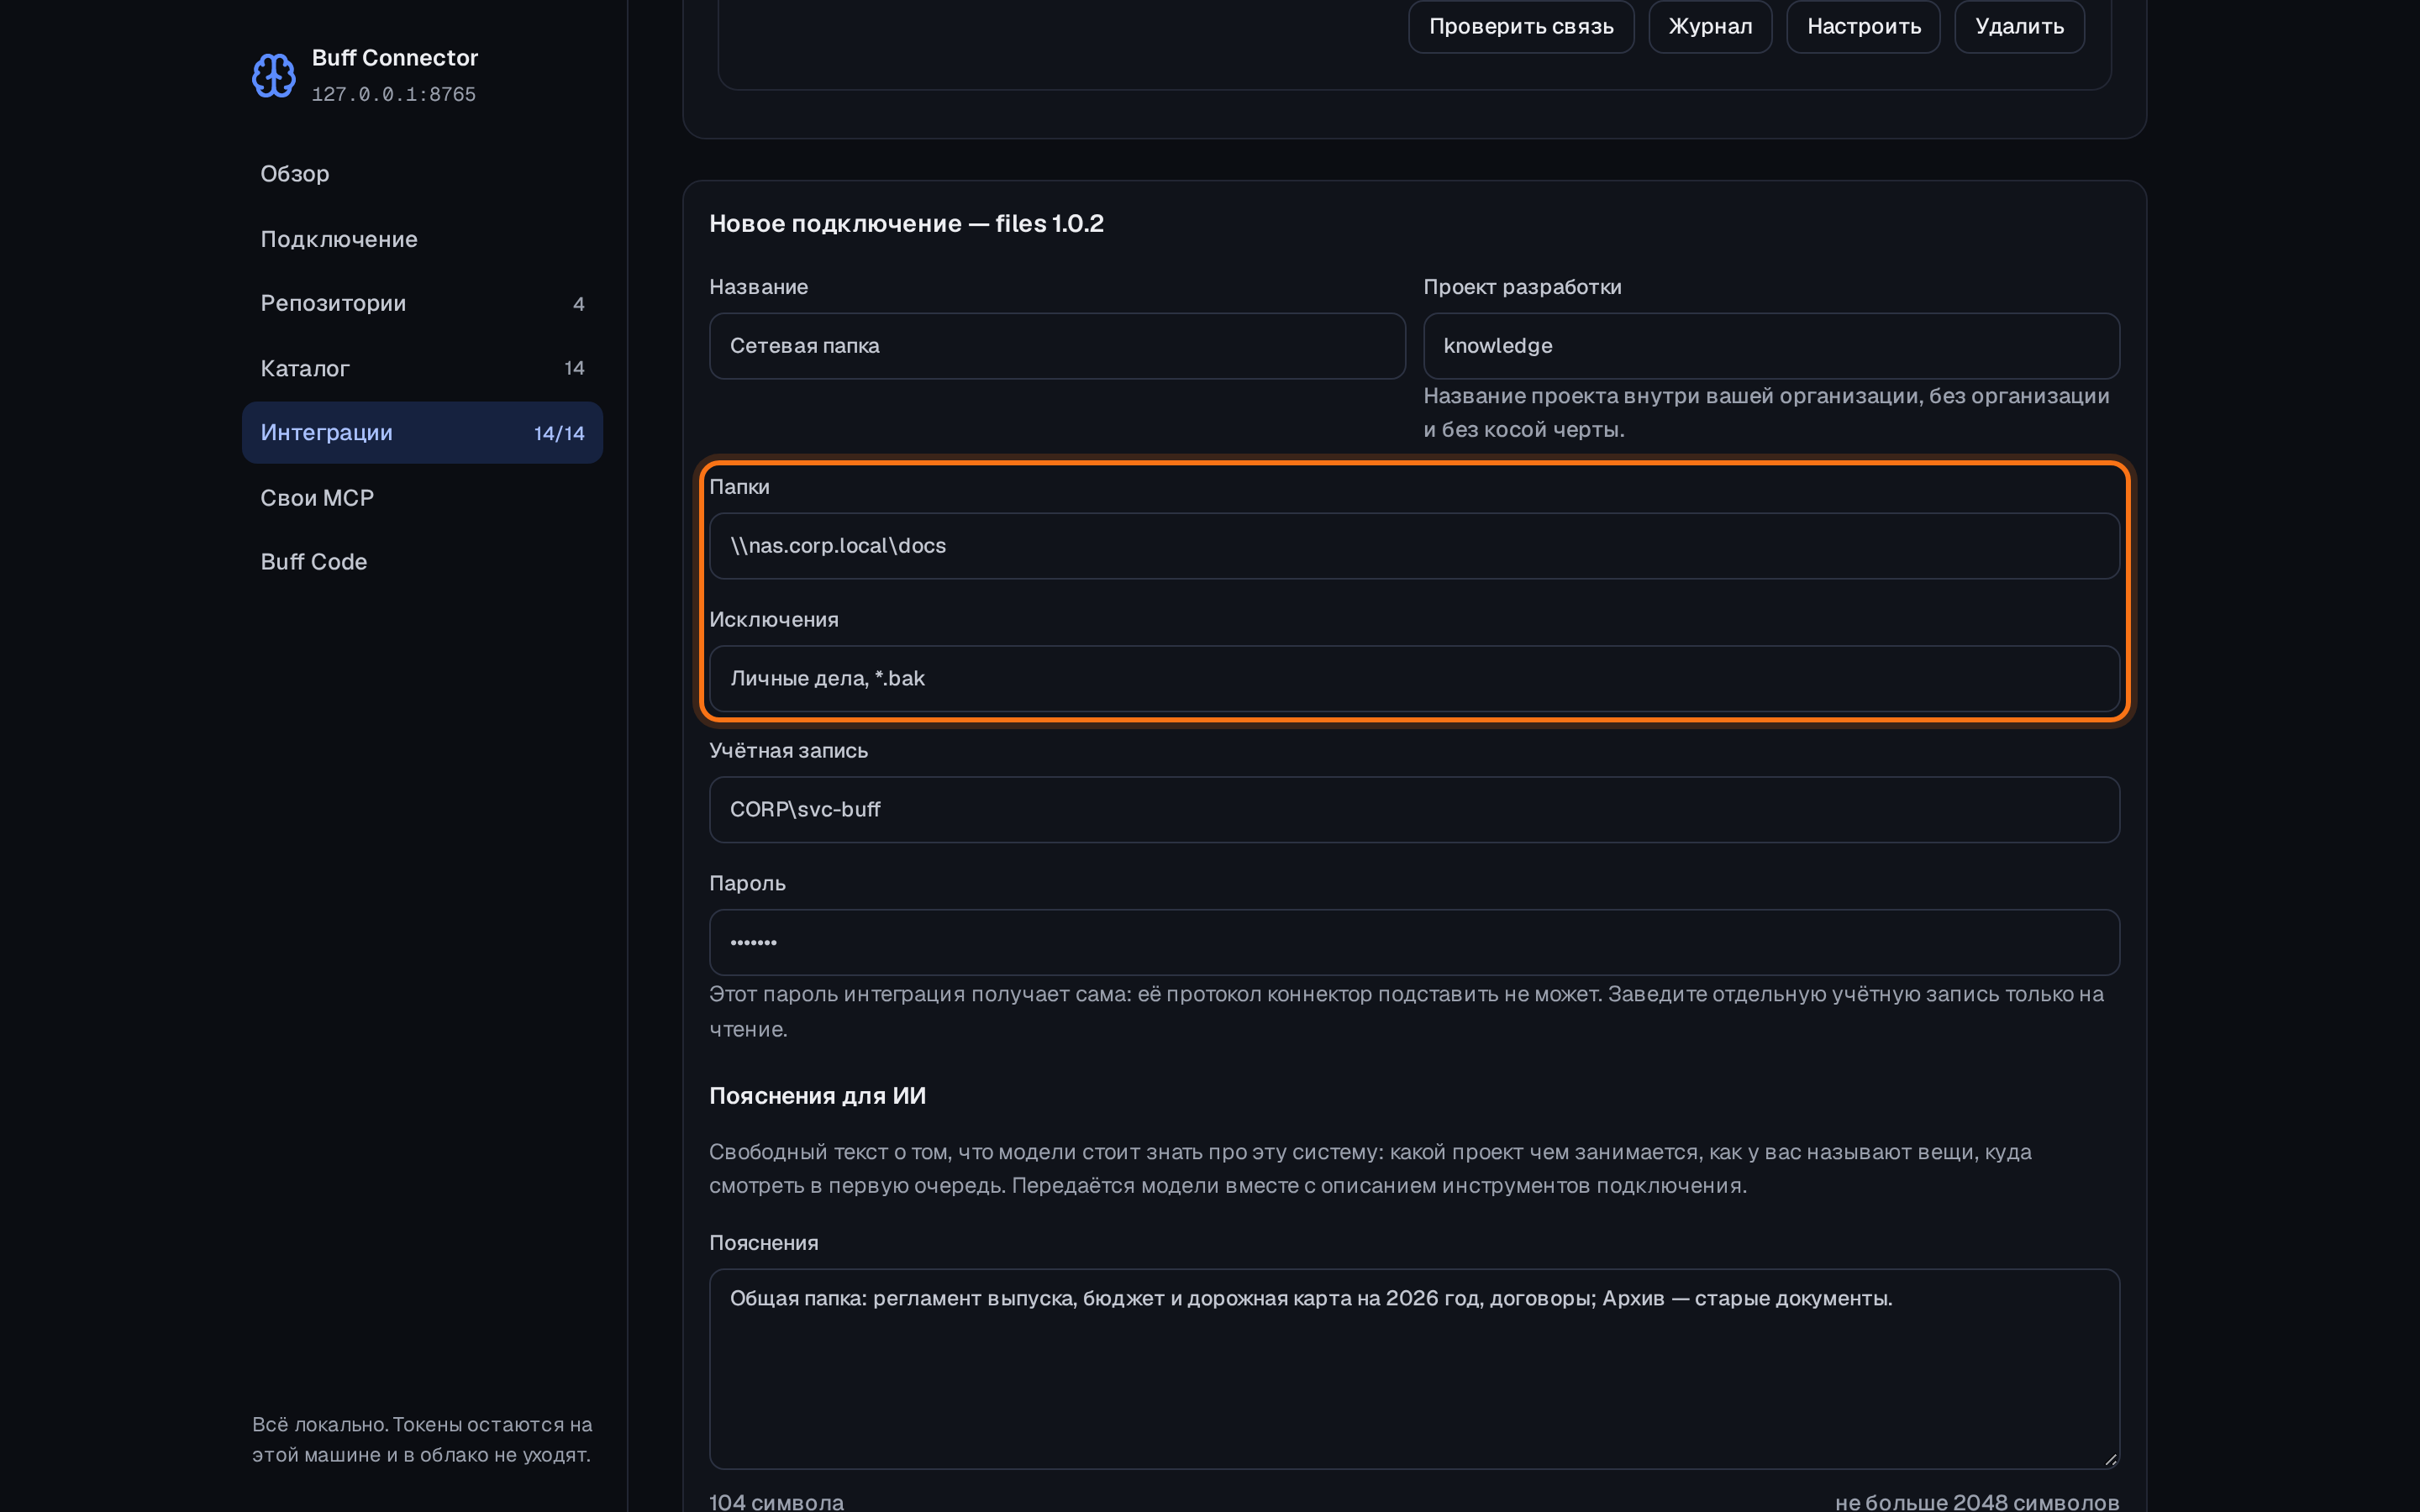Open the Каталог section
This screenshot has width=2420, height=1512.
pos(422,368)
